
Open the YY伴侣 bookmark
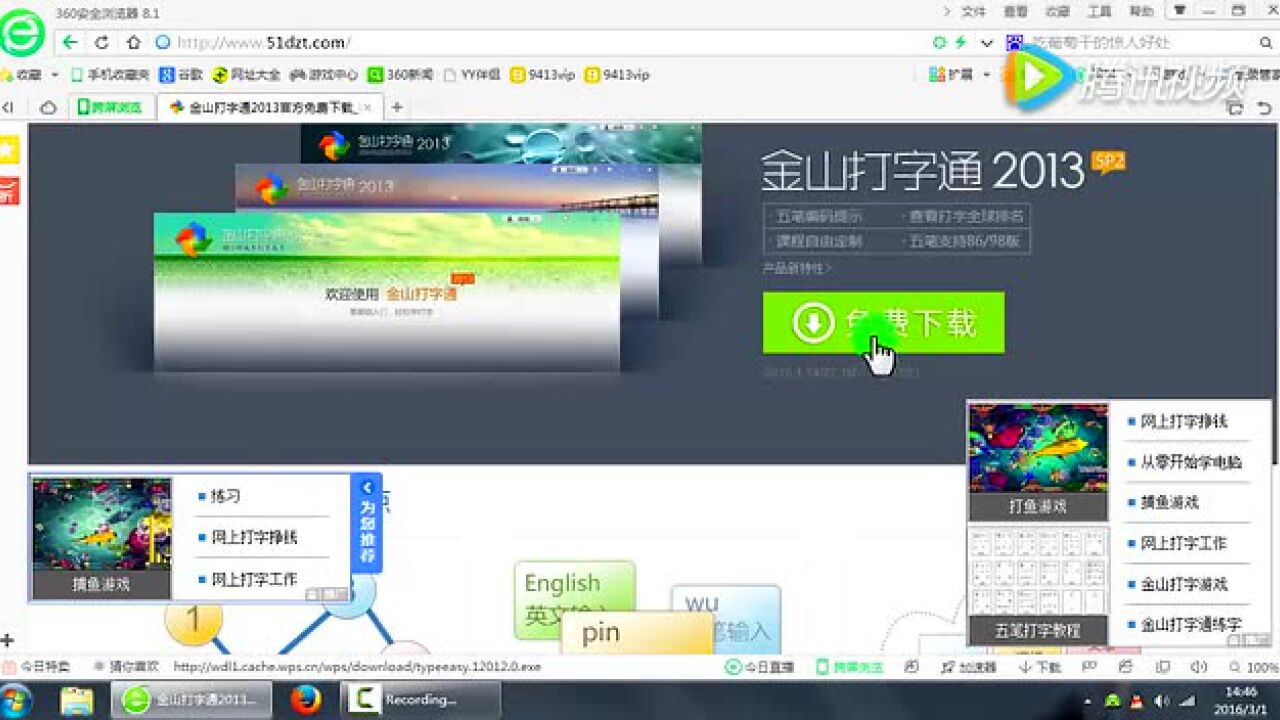tap(471, 75)
